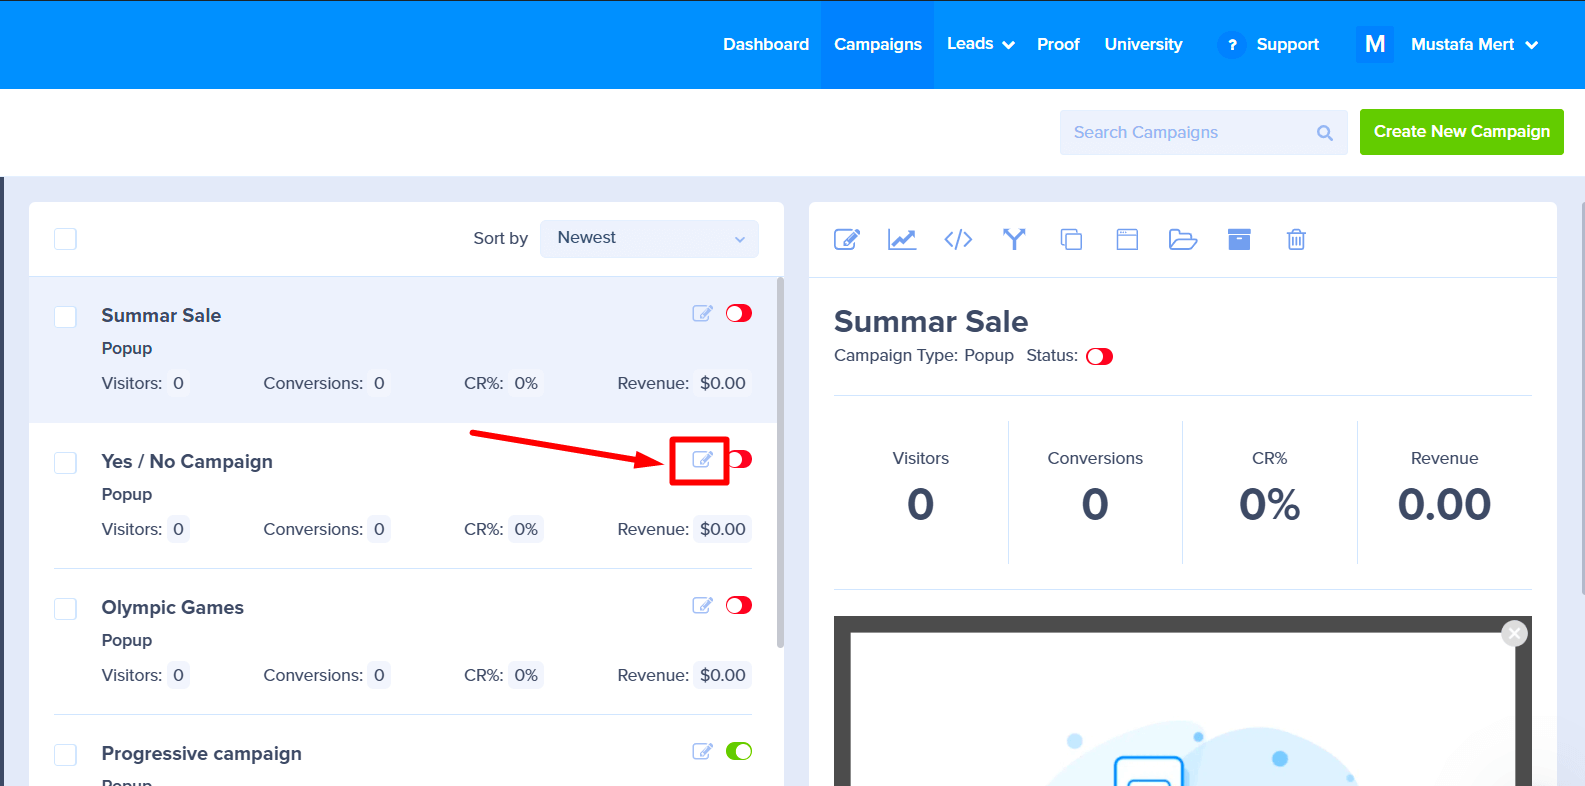Tick the select-all campaigns checkbox

pos(66,239)
